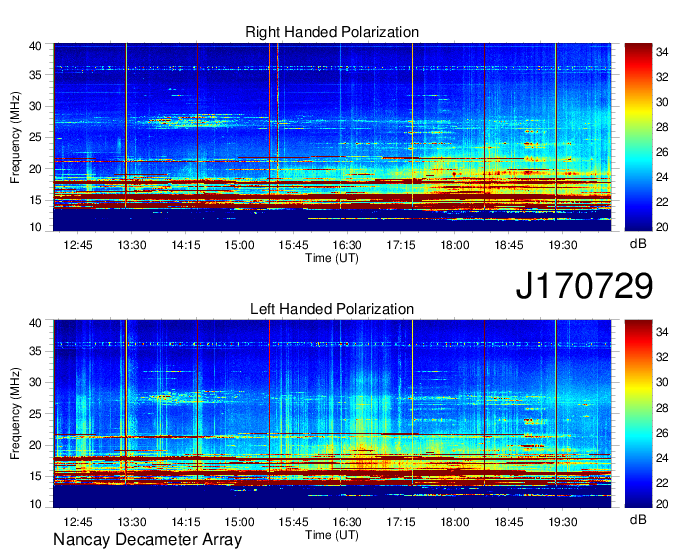Click 40 MHz frequency tick on Right Handed plot

[x=35, y=46]
